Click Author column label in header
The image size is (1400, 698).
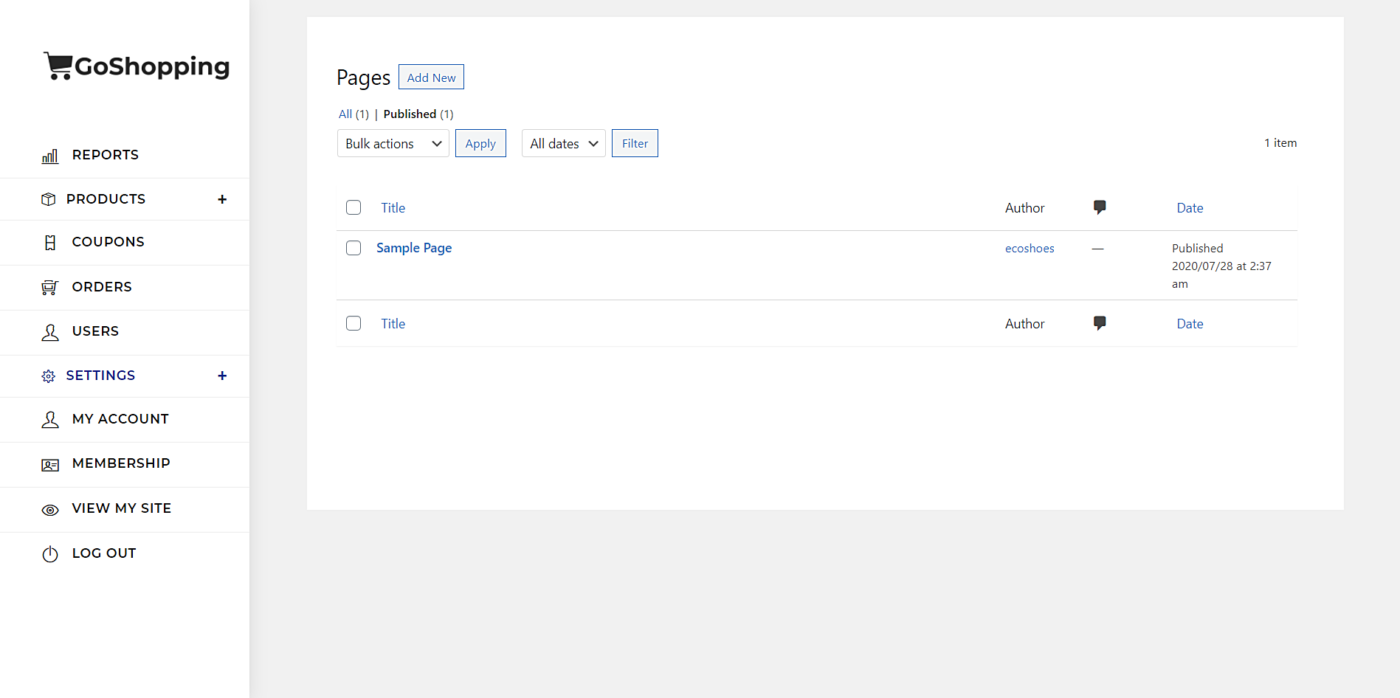(x=1025, y=208)
